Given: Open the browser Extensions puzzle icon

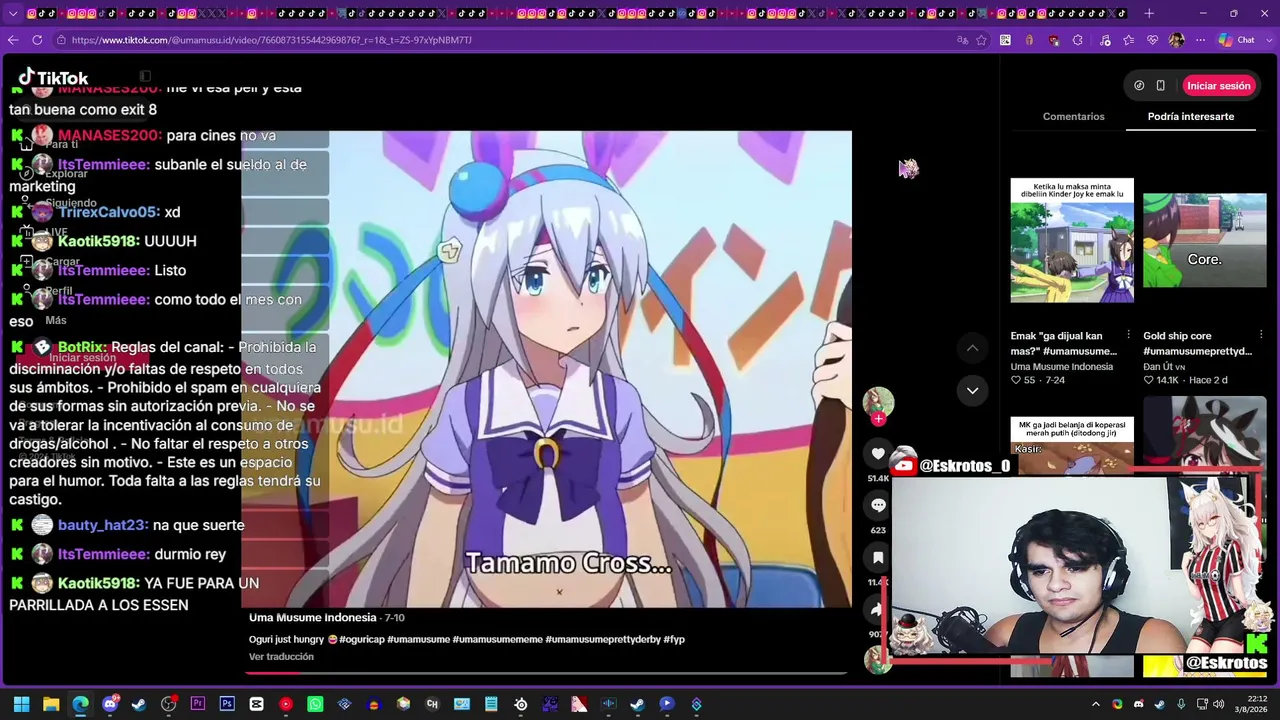Looking at the screenshot, I should [x=1077, y=40].
